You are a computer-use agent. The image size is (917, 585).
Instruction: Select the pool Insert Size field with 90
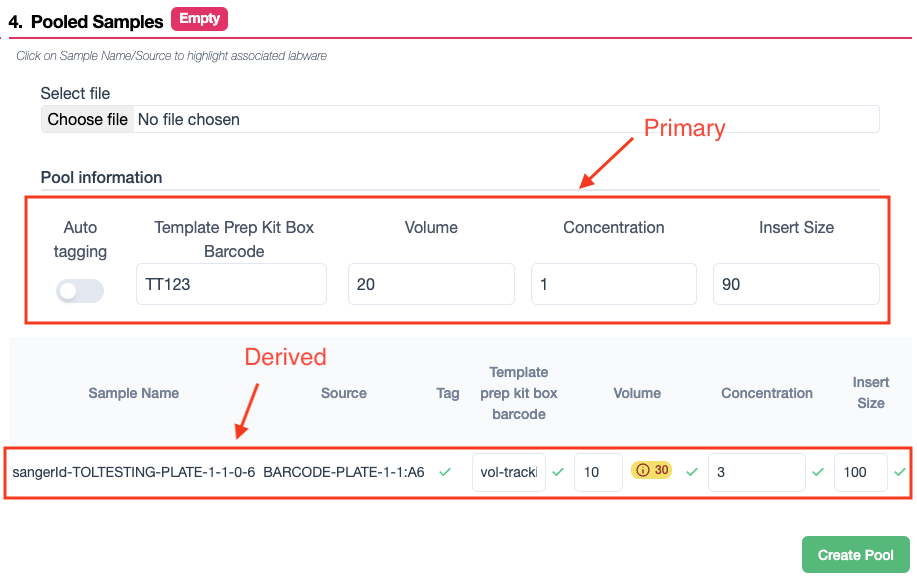point(796,284)
